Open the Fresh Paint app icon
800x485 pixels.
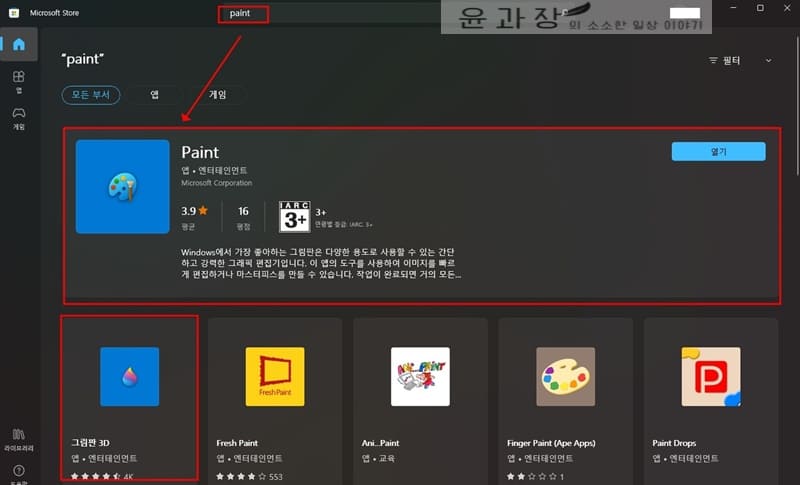coord(275,377)
